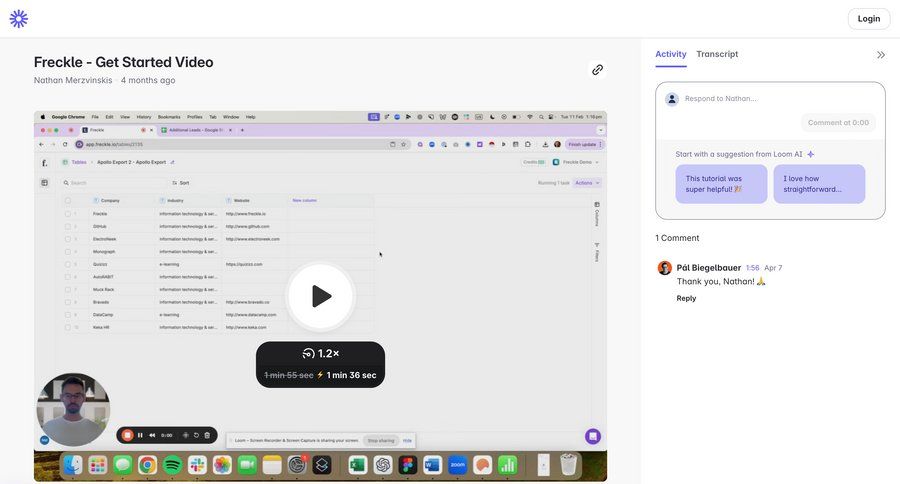Tick the checkbox for the GitHub row
Screen dimensions: 900x484
point(68,227)
